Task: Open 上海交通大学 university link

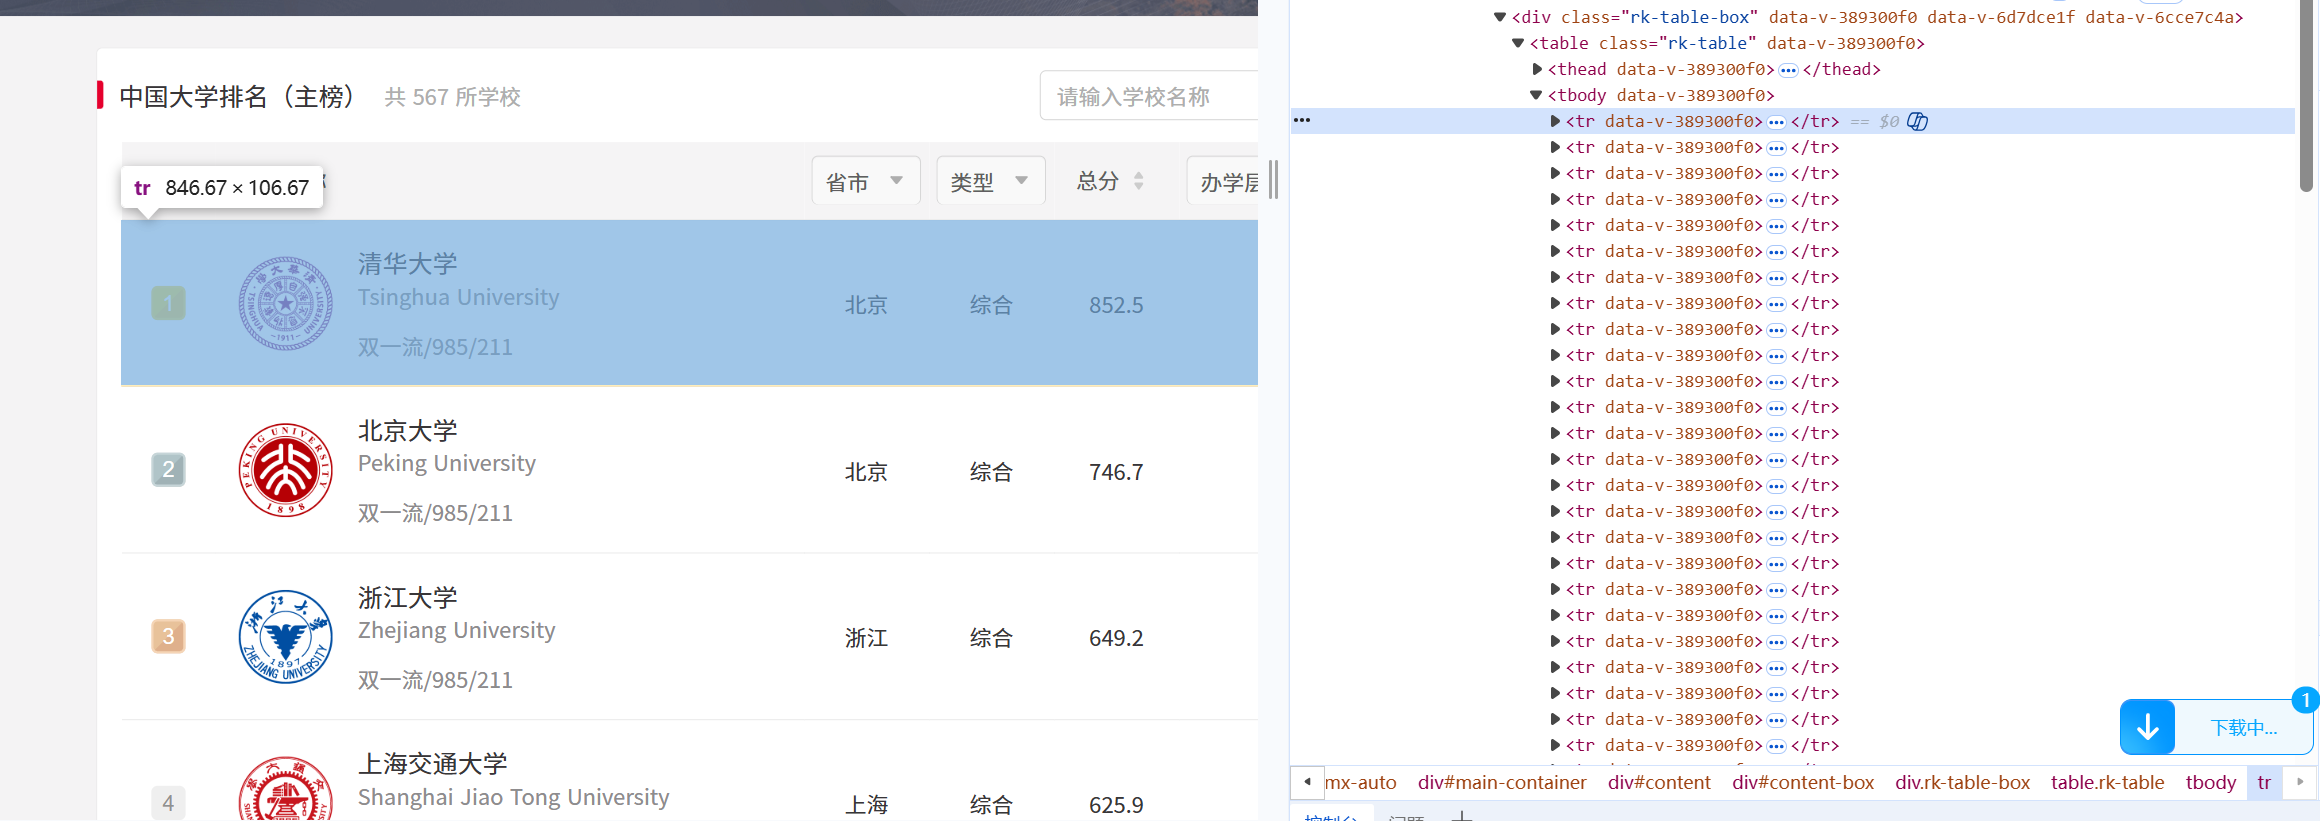Action: pos(433,764)
